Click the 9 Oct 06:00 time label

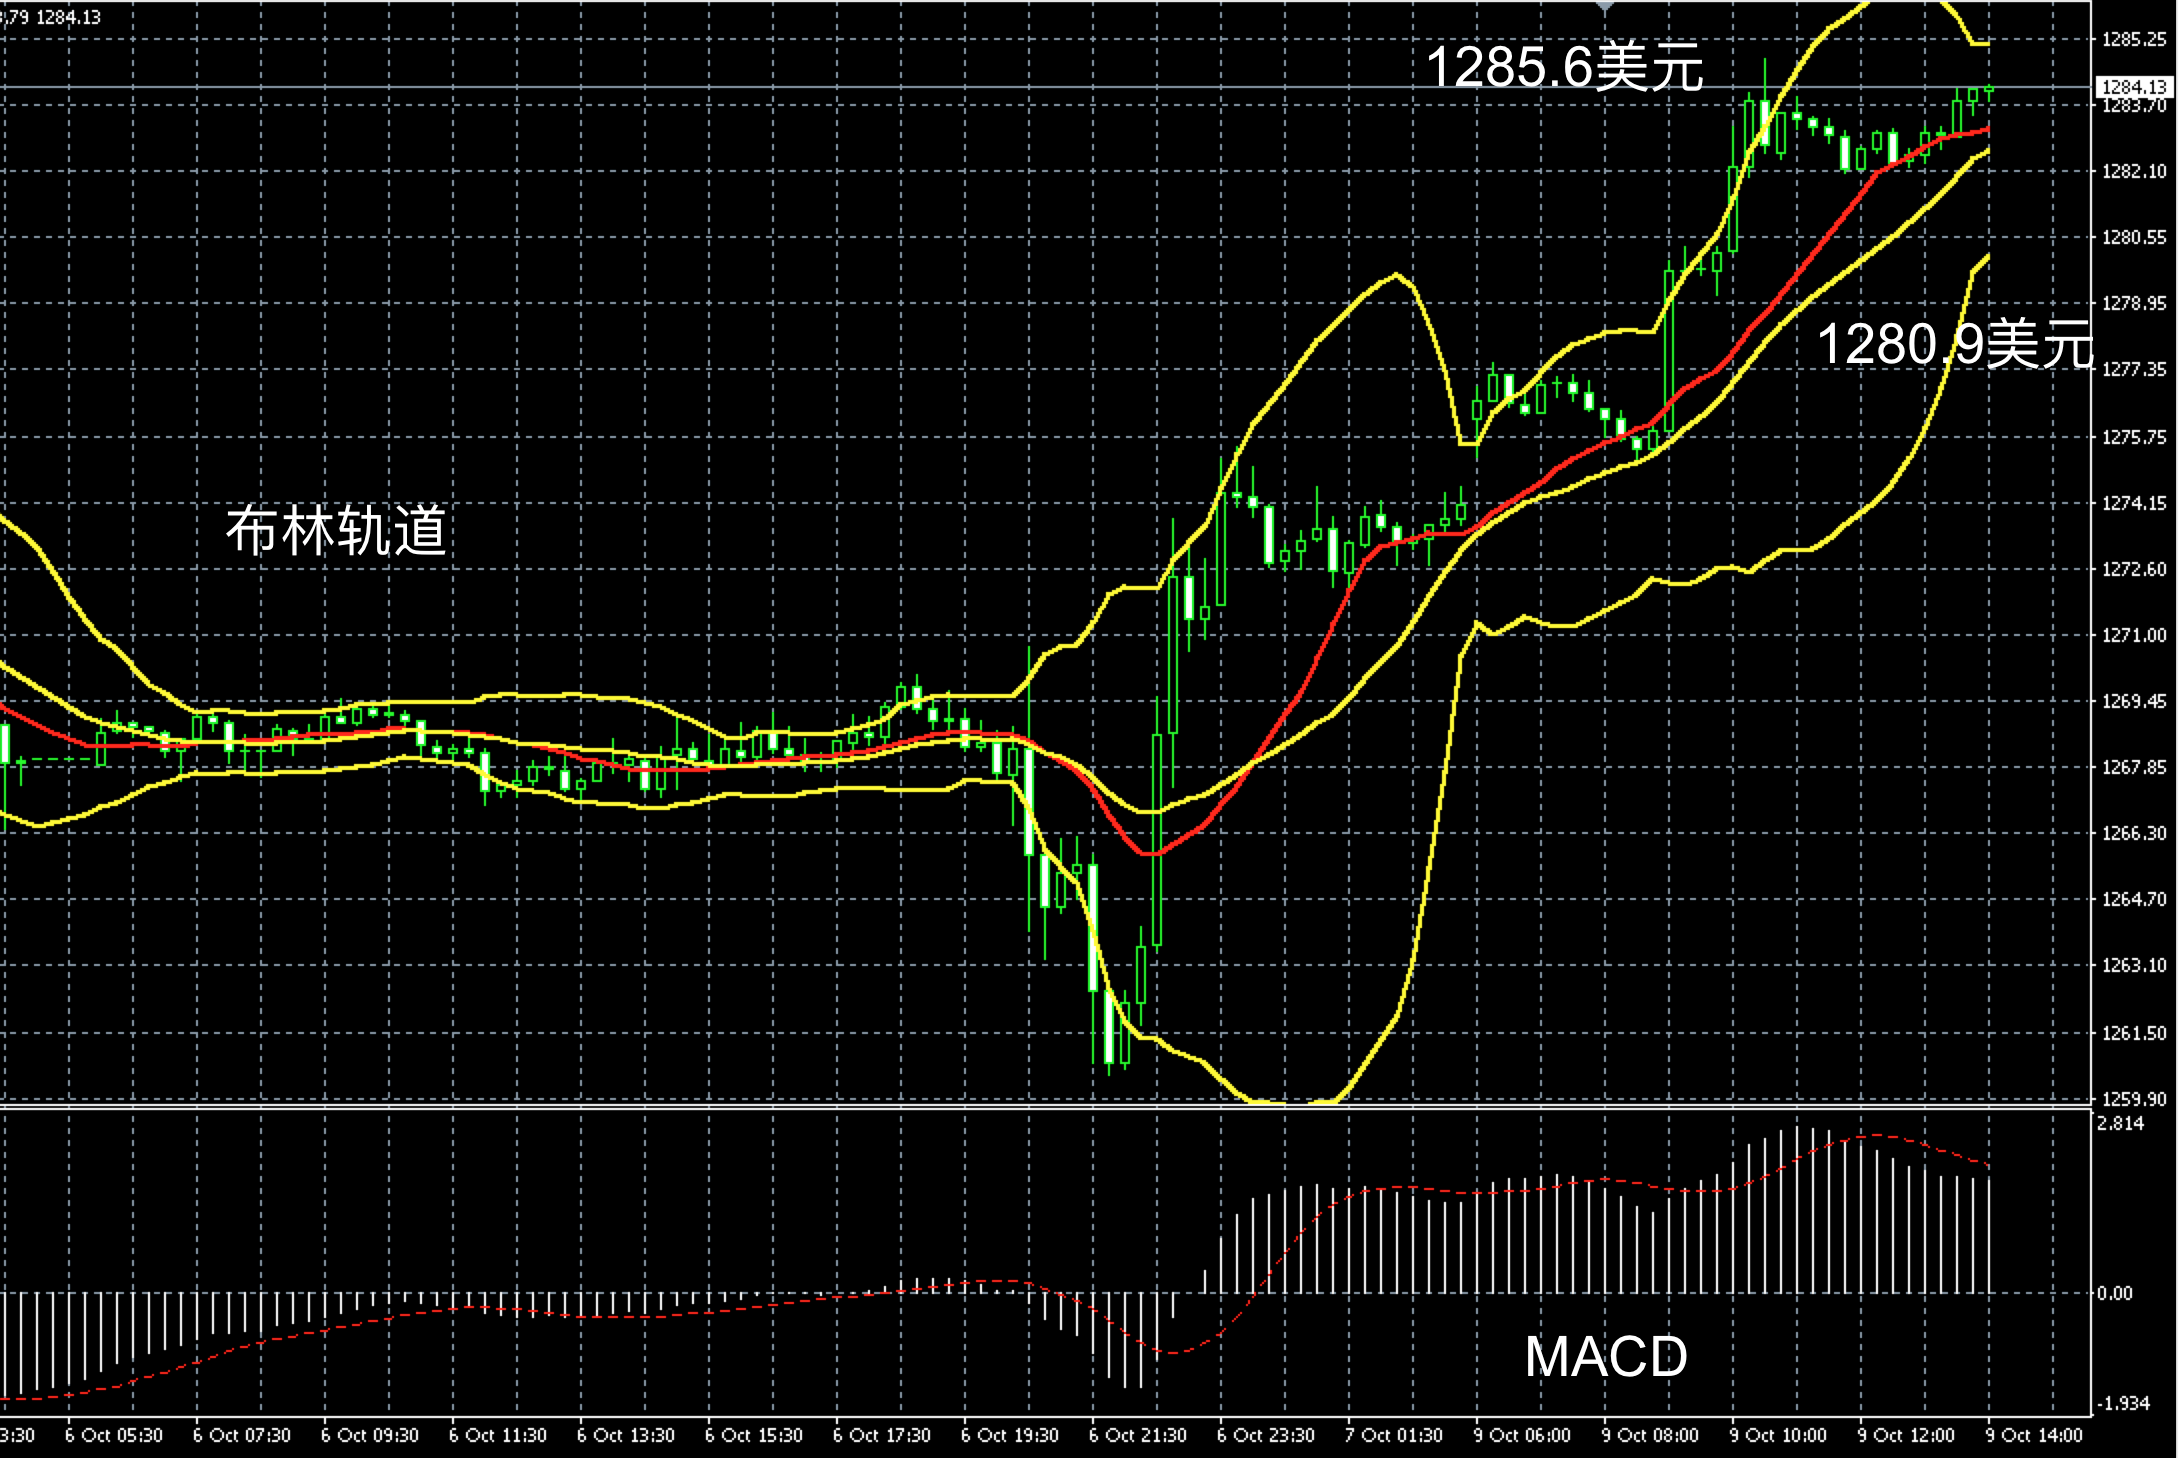coord(1522,1435)
